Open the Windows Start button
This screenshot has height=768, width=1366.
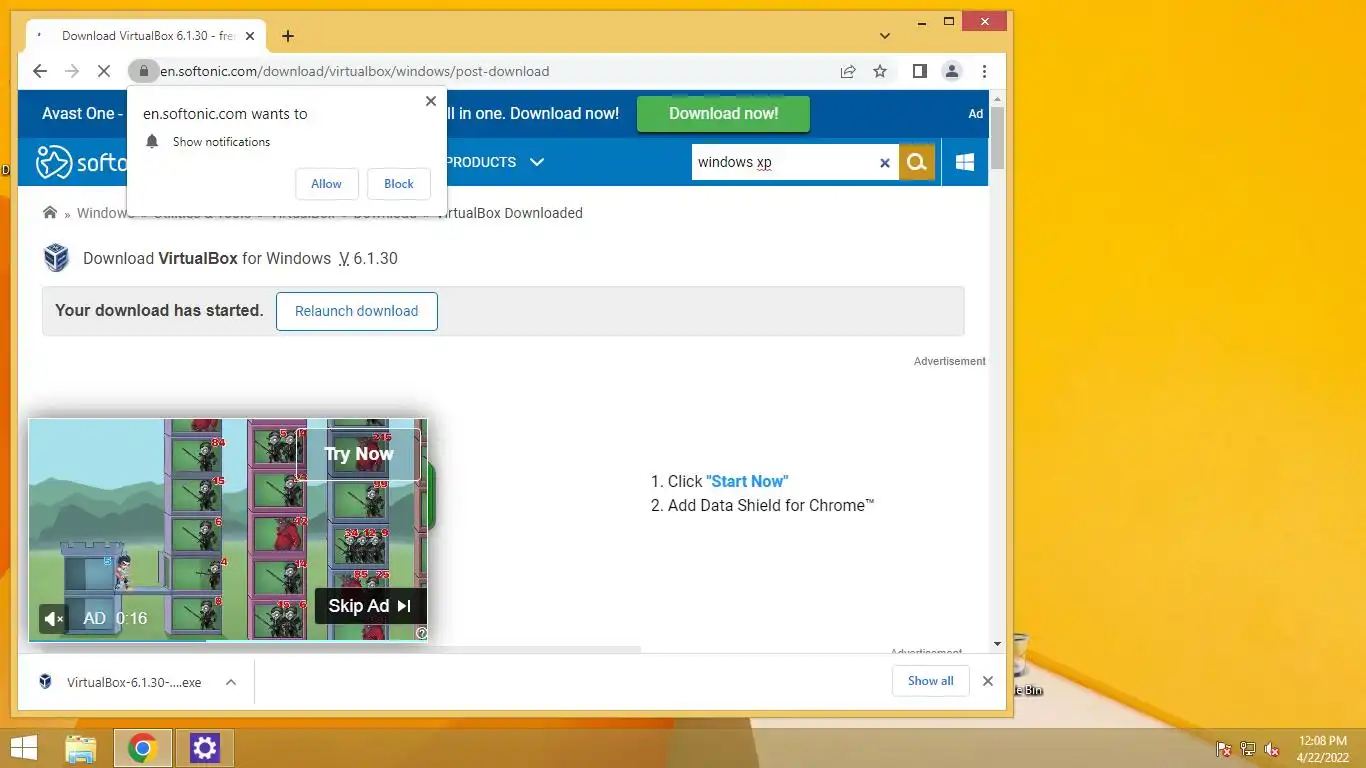[24, 747]
